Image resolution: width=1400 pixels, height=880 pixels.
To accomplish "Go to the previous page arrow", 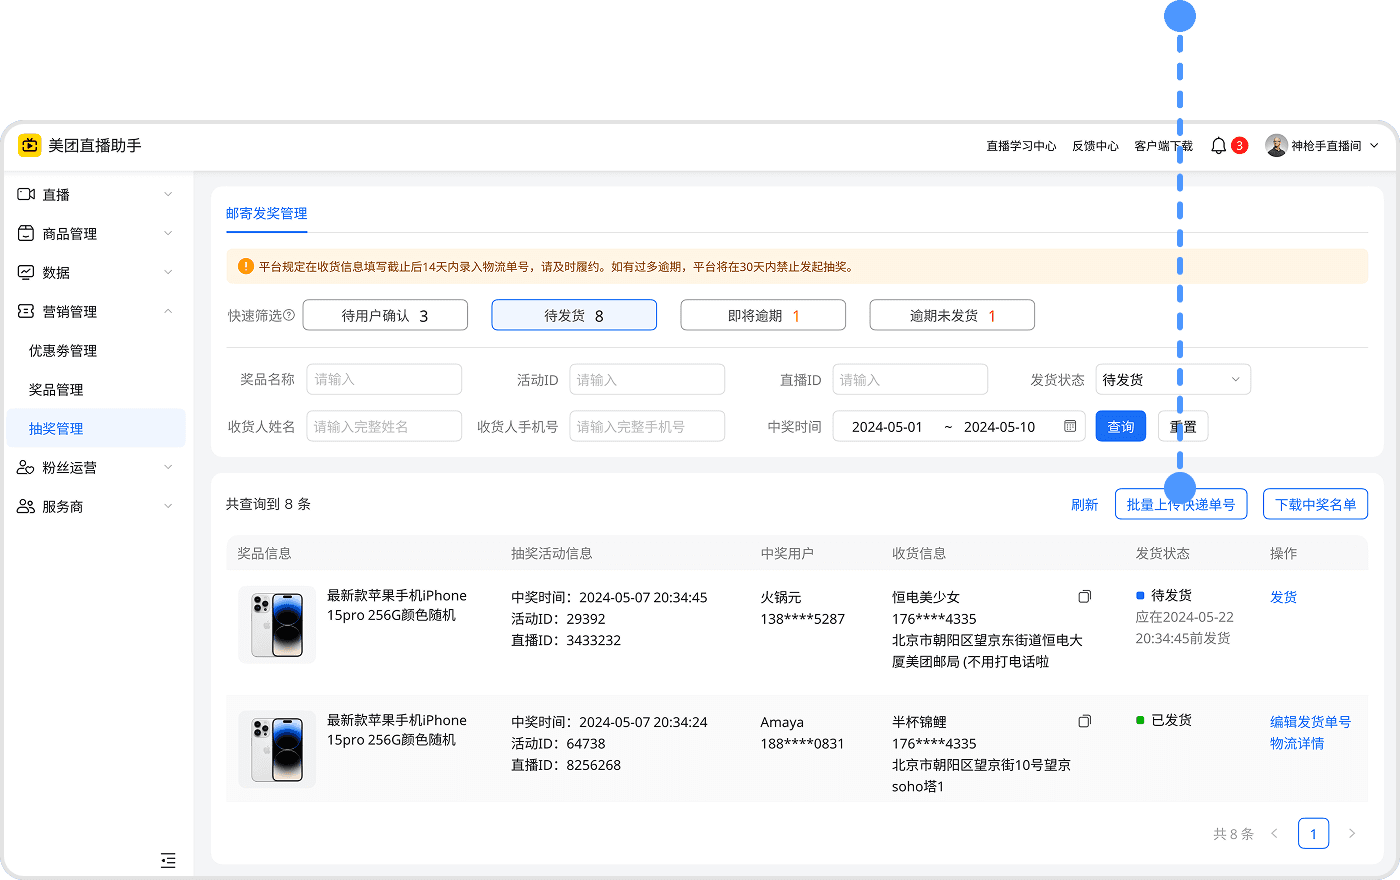I will coord(1274,833).
